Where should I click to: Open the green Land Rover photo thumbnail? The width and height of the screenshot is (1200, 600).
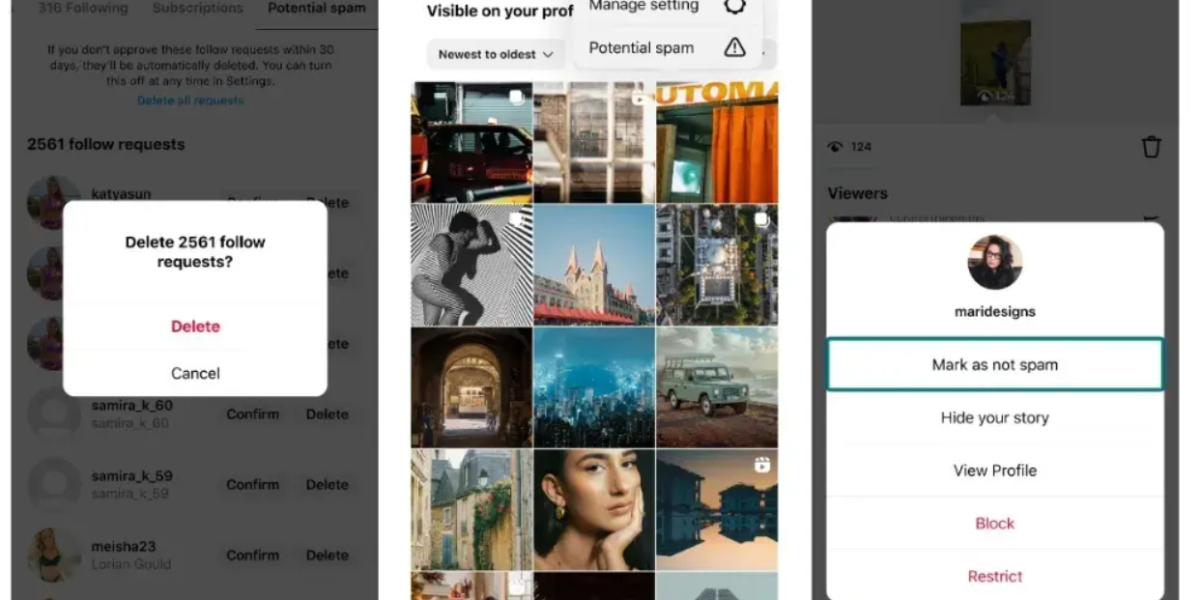(716, 387)
